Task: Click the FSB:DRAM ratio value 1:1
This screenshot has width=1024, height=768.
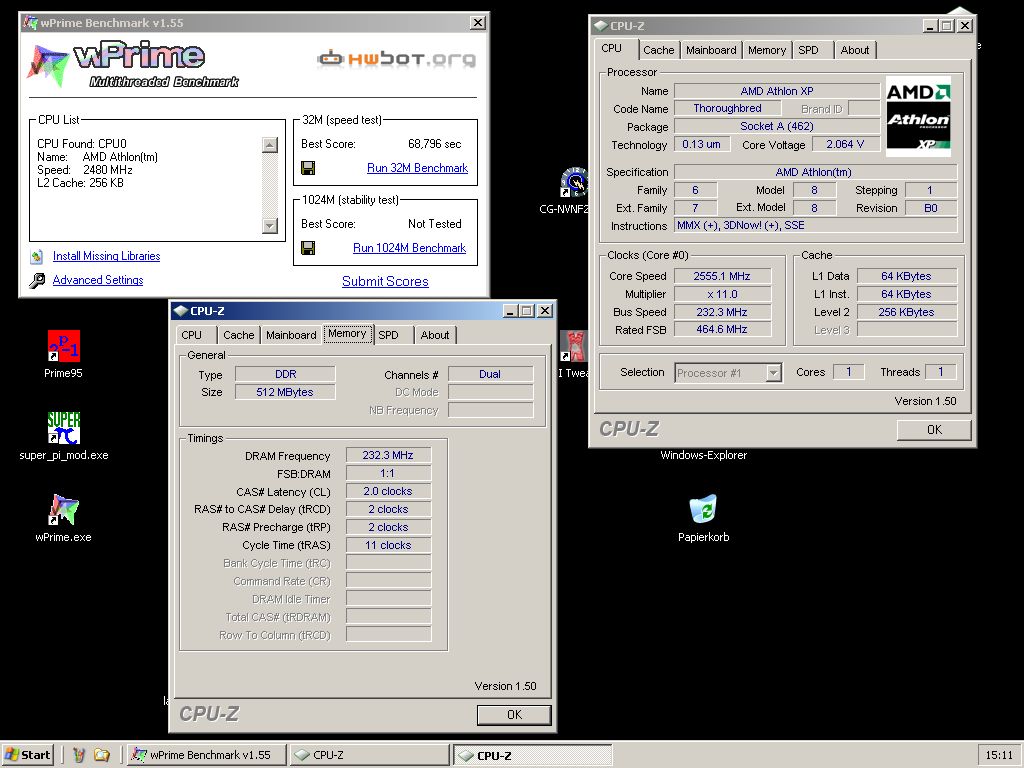Action: (388, 473)
